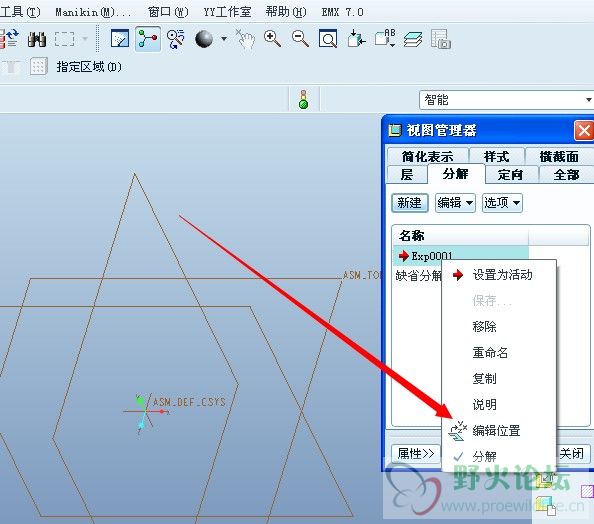Screen dimensions: 594x524
Task: Toggle the Spin Center icon
Action: click(148, 39)
